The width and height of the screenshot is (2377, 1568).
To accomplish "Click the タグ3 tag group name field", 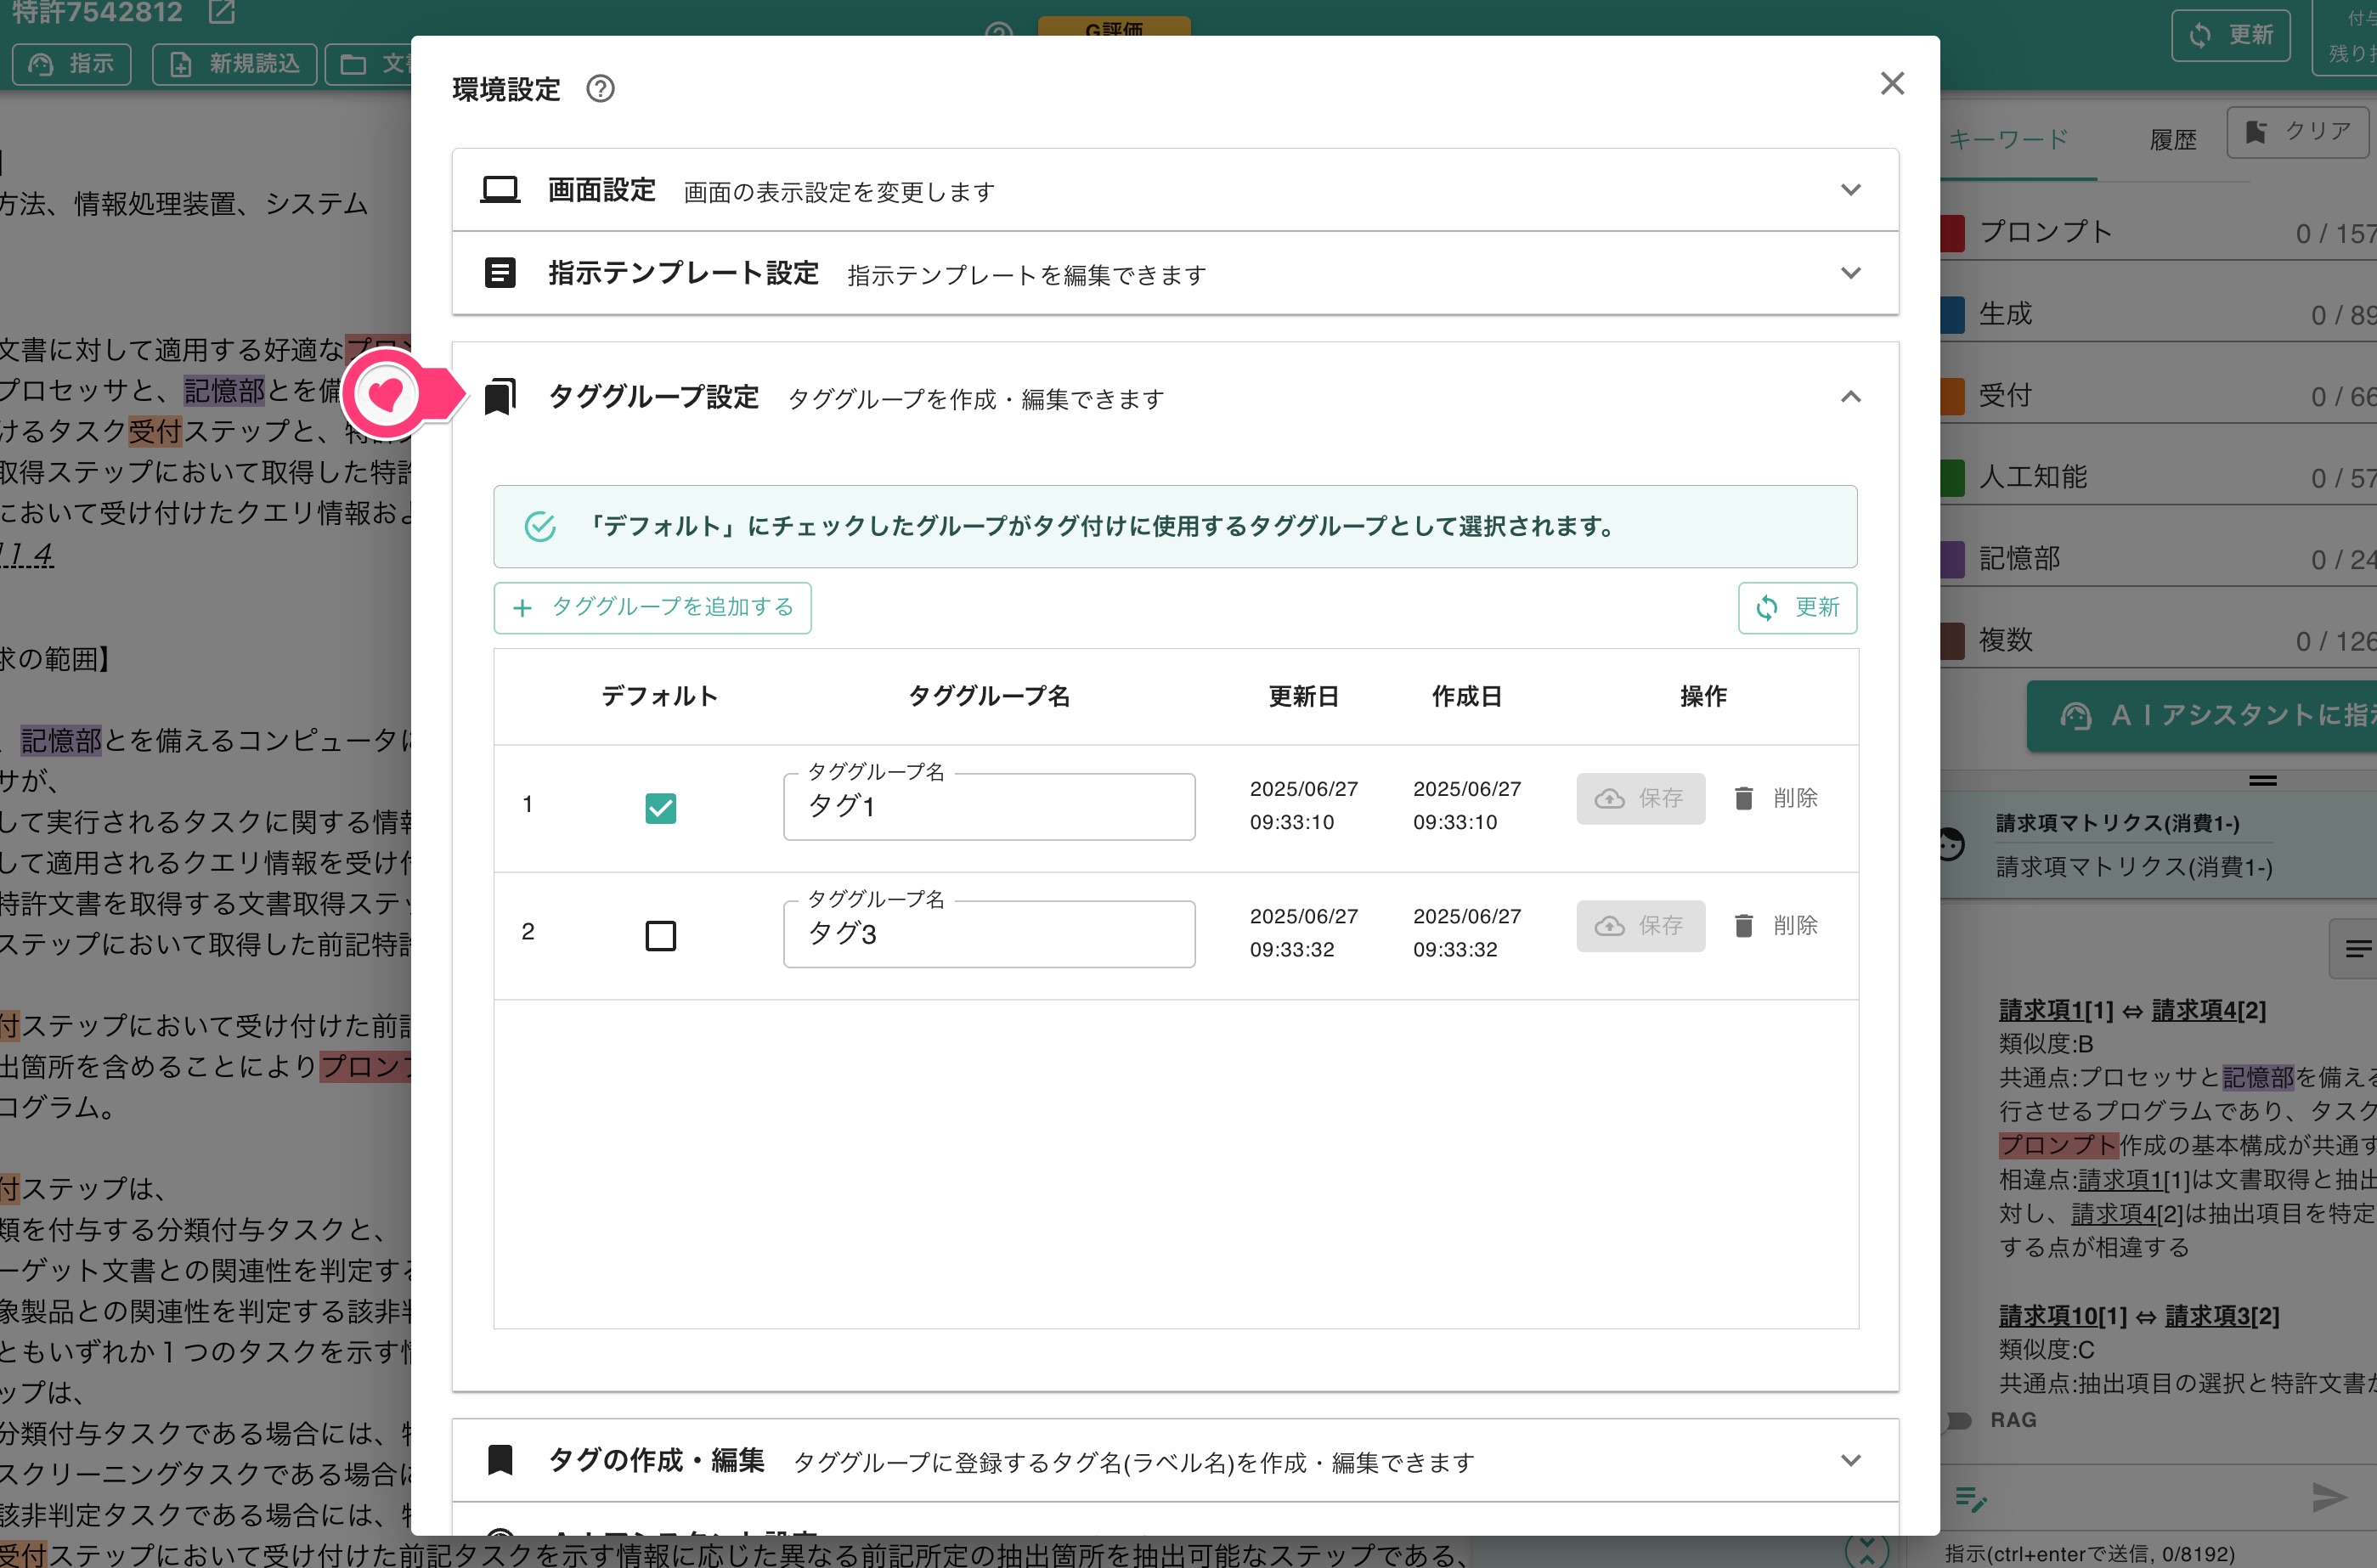I will coord(989,934).
